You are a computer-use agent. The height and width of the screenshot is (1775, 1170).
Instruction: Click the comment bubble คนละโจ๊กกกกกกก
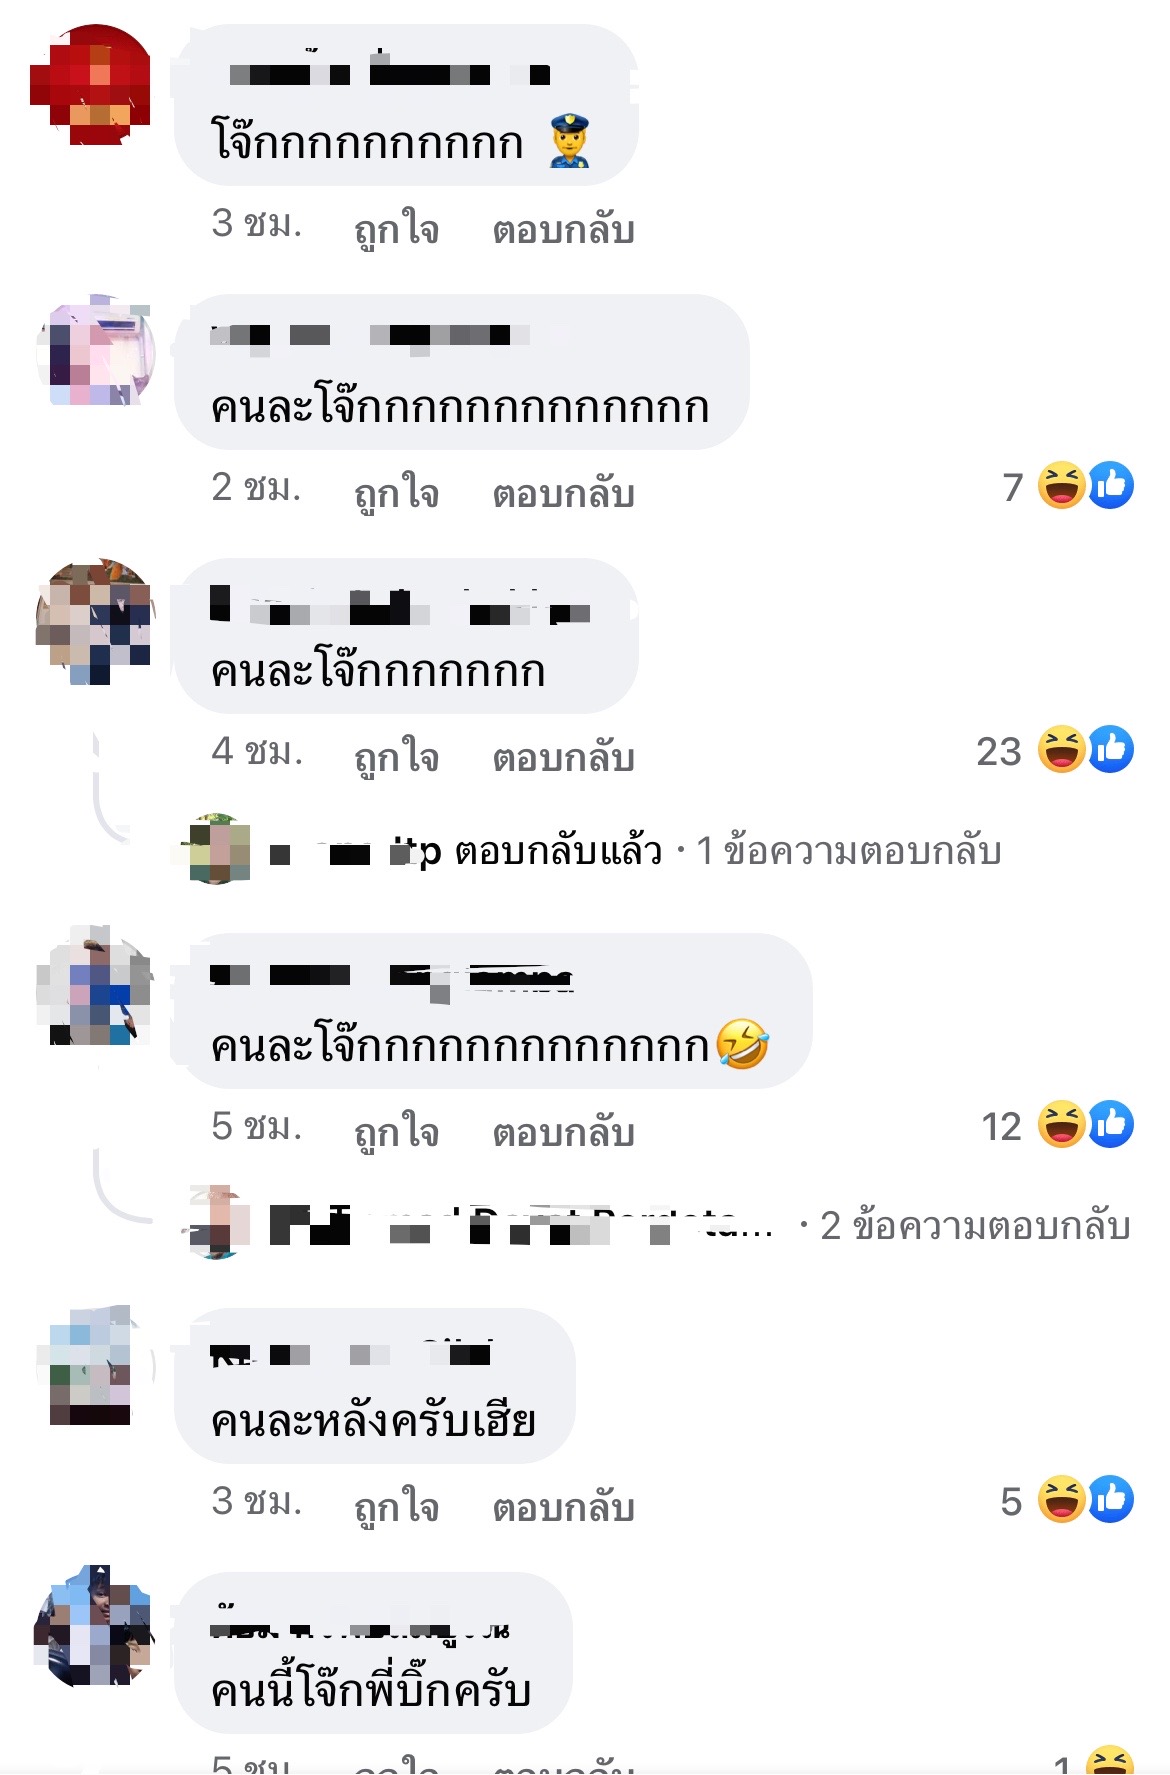click(x=406, y=636)
